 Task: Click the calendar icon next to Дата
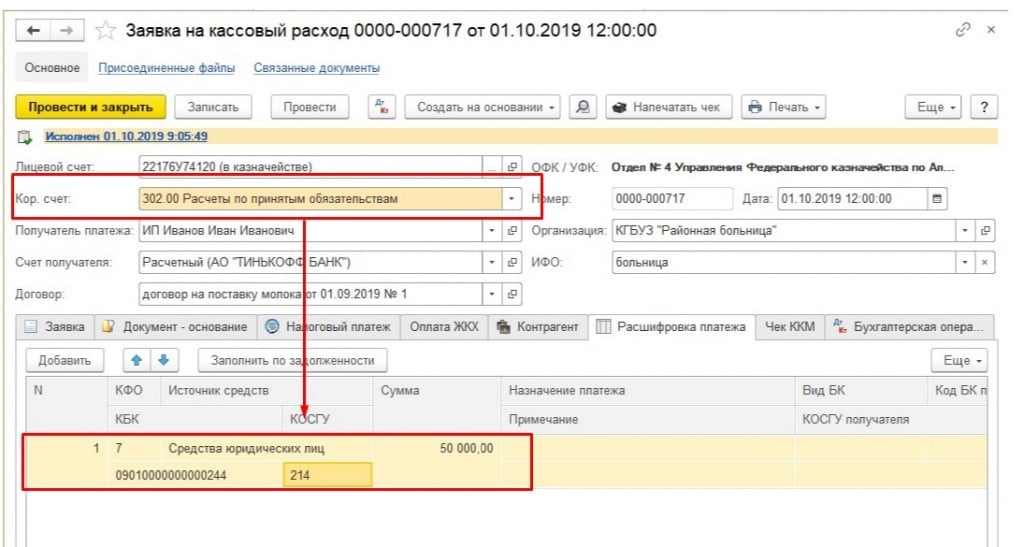[937, 199]
